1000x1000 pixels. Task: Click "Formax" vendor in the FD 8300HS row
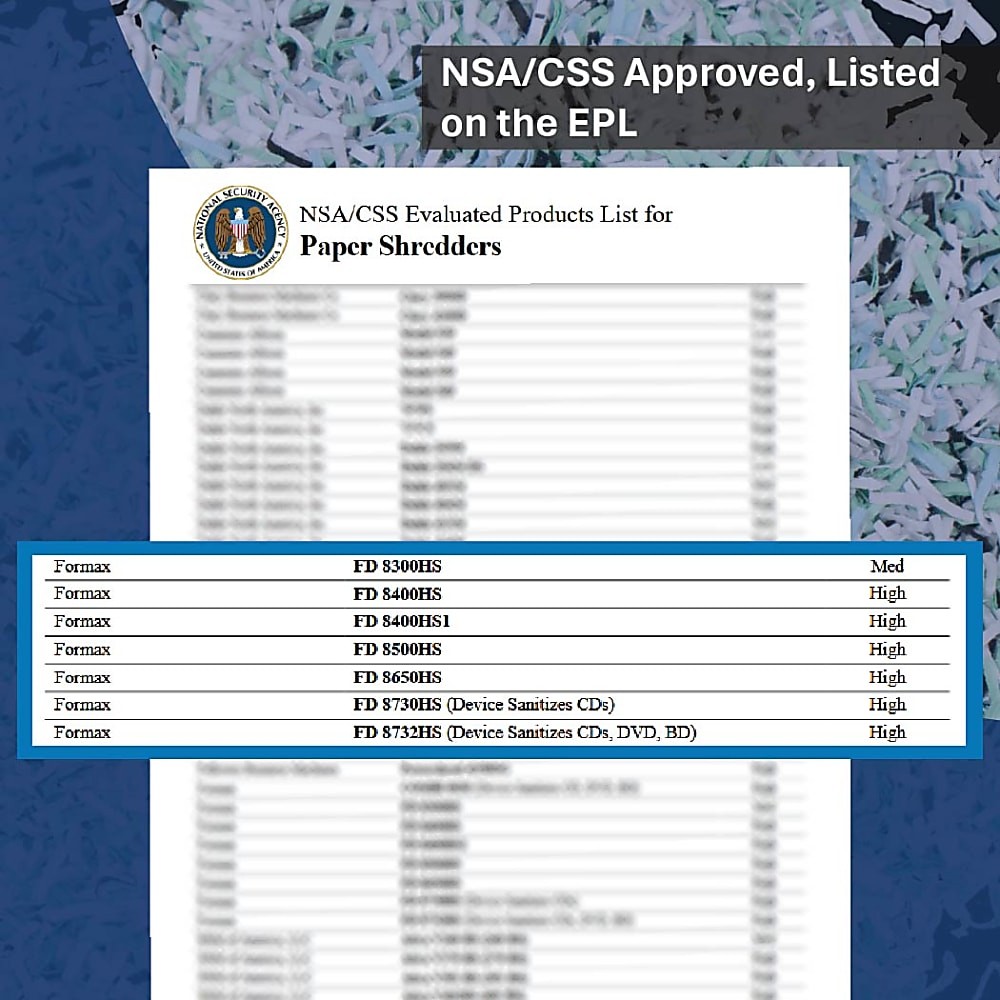(82, 567)
